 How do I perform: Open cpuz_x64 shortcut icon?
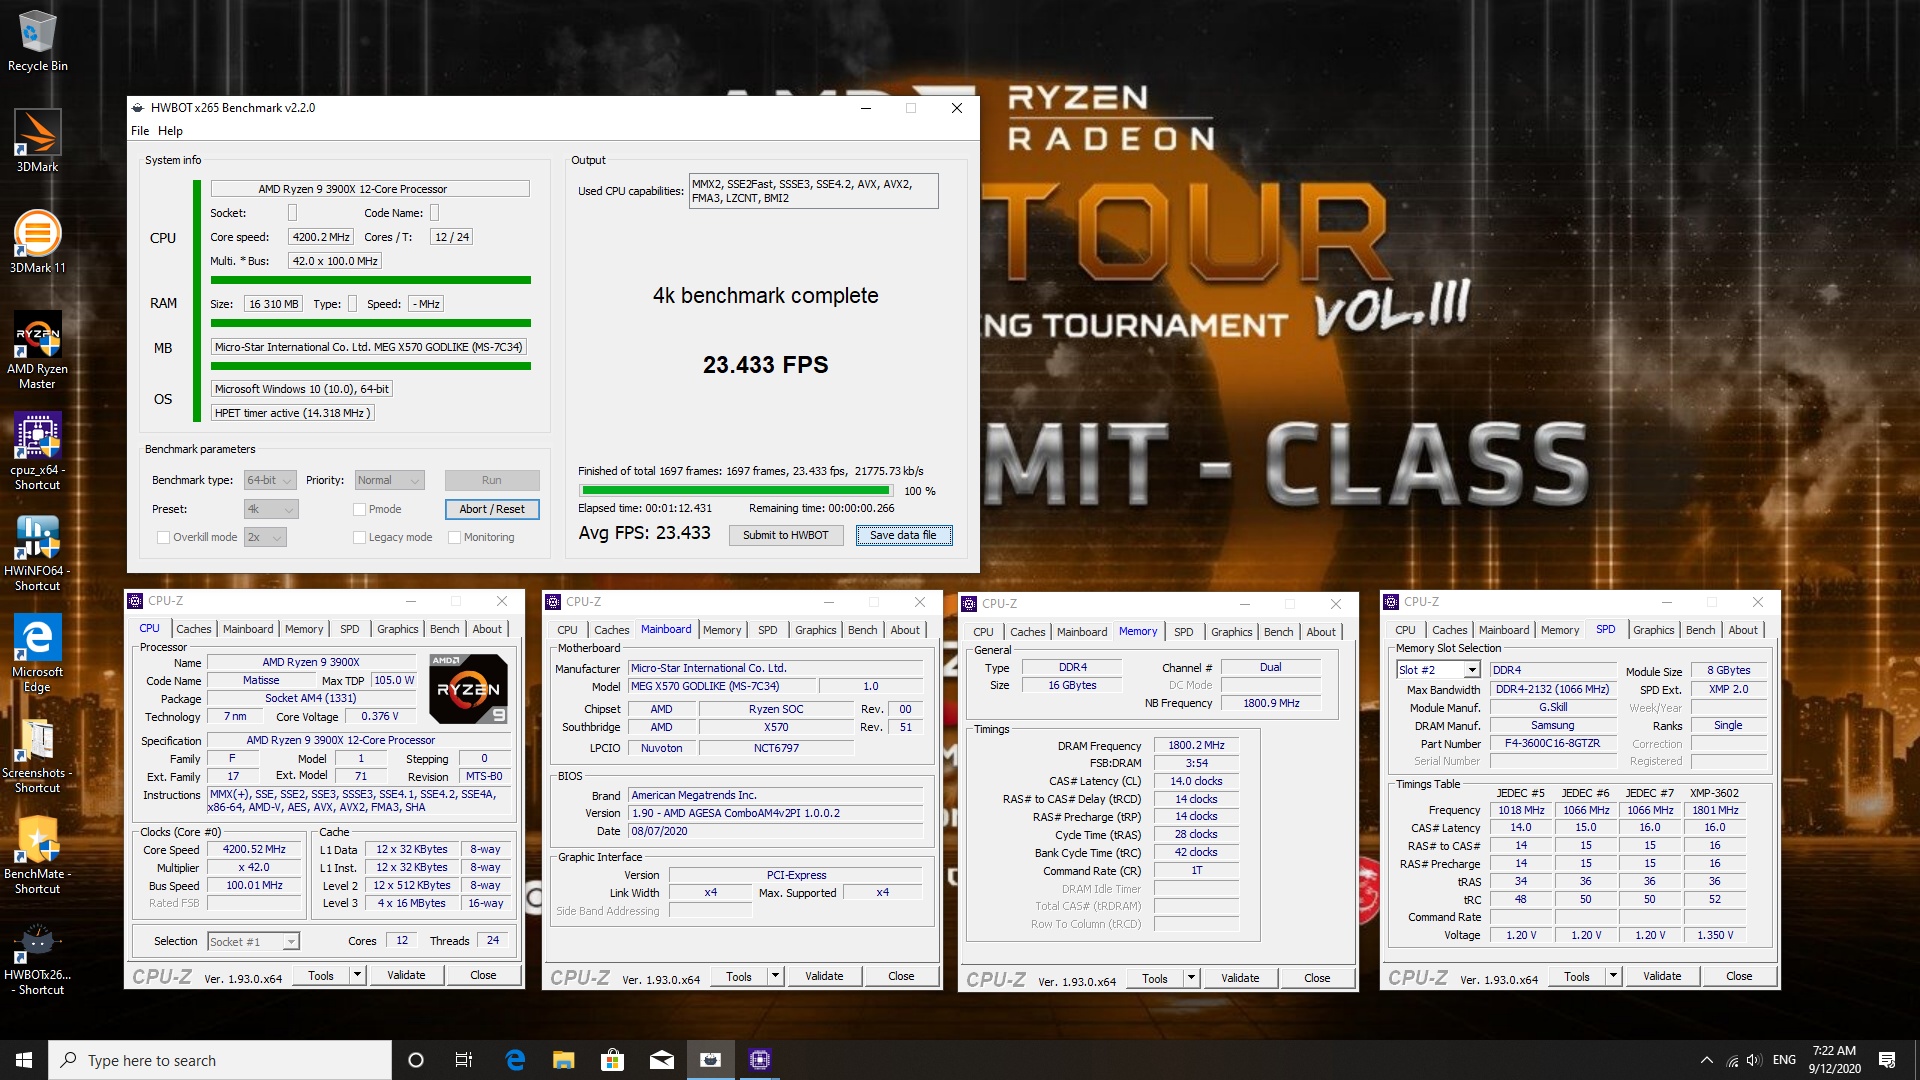37,451
